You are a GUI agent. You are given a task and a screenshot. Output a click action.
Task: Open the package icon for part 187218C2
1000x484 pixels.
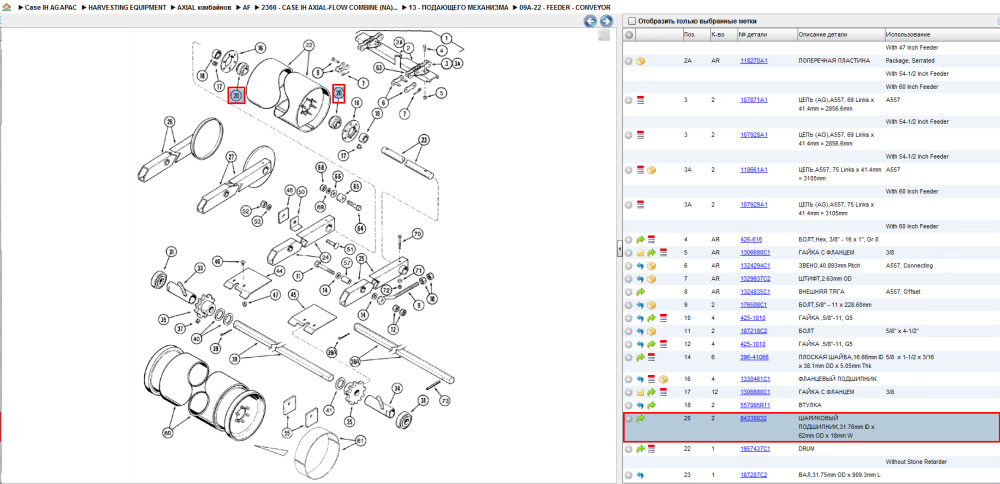(651, 331)
